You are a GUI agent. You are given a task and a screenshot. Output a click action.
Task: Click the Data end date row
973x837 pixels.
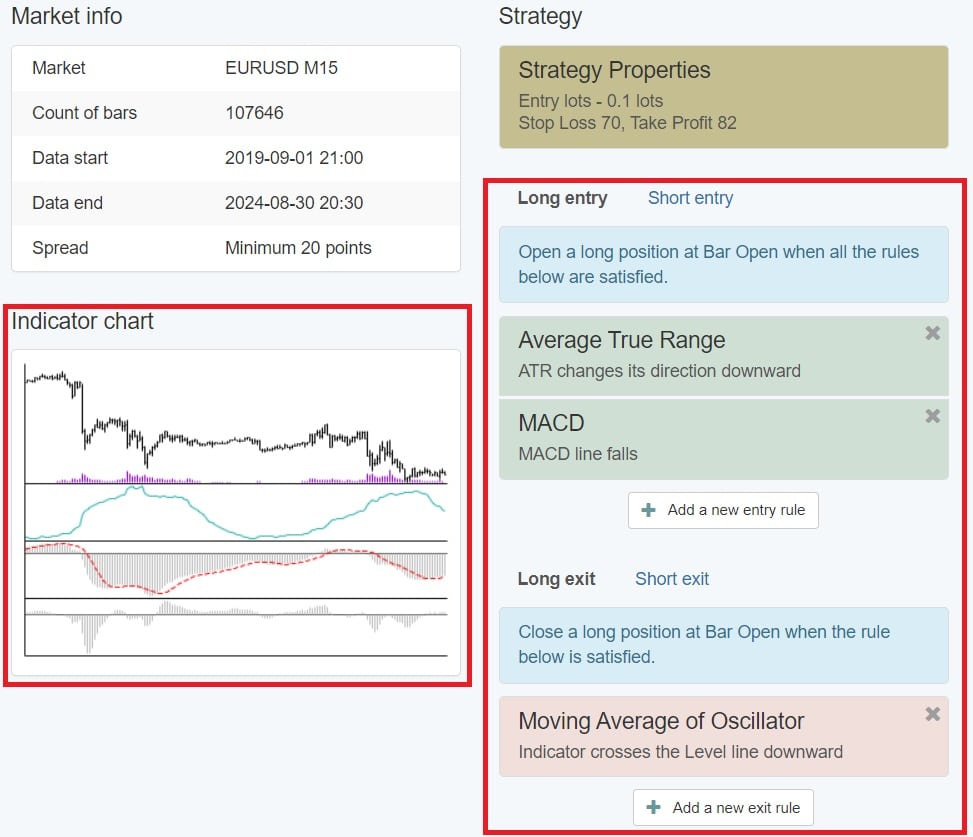[235, 203]
